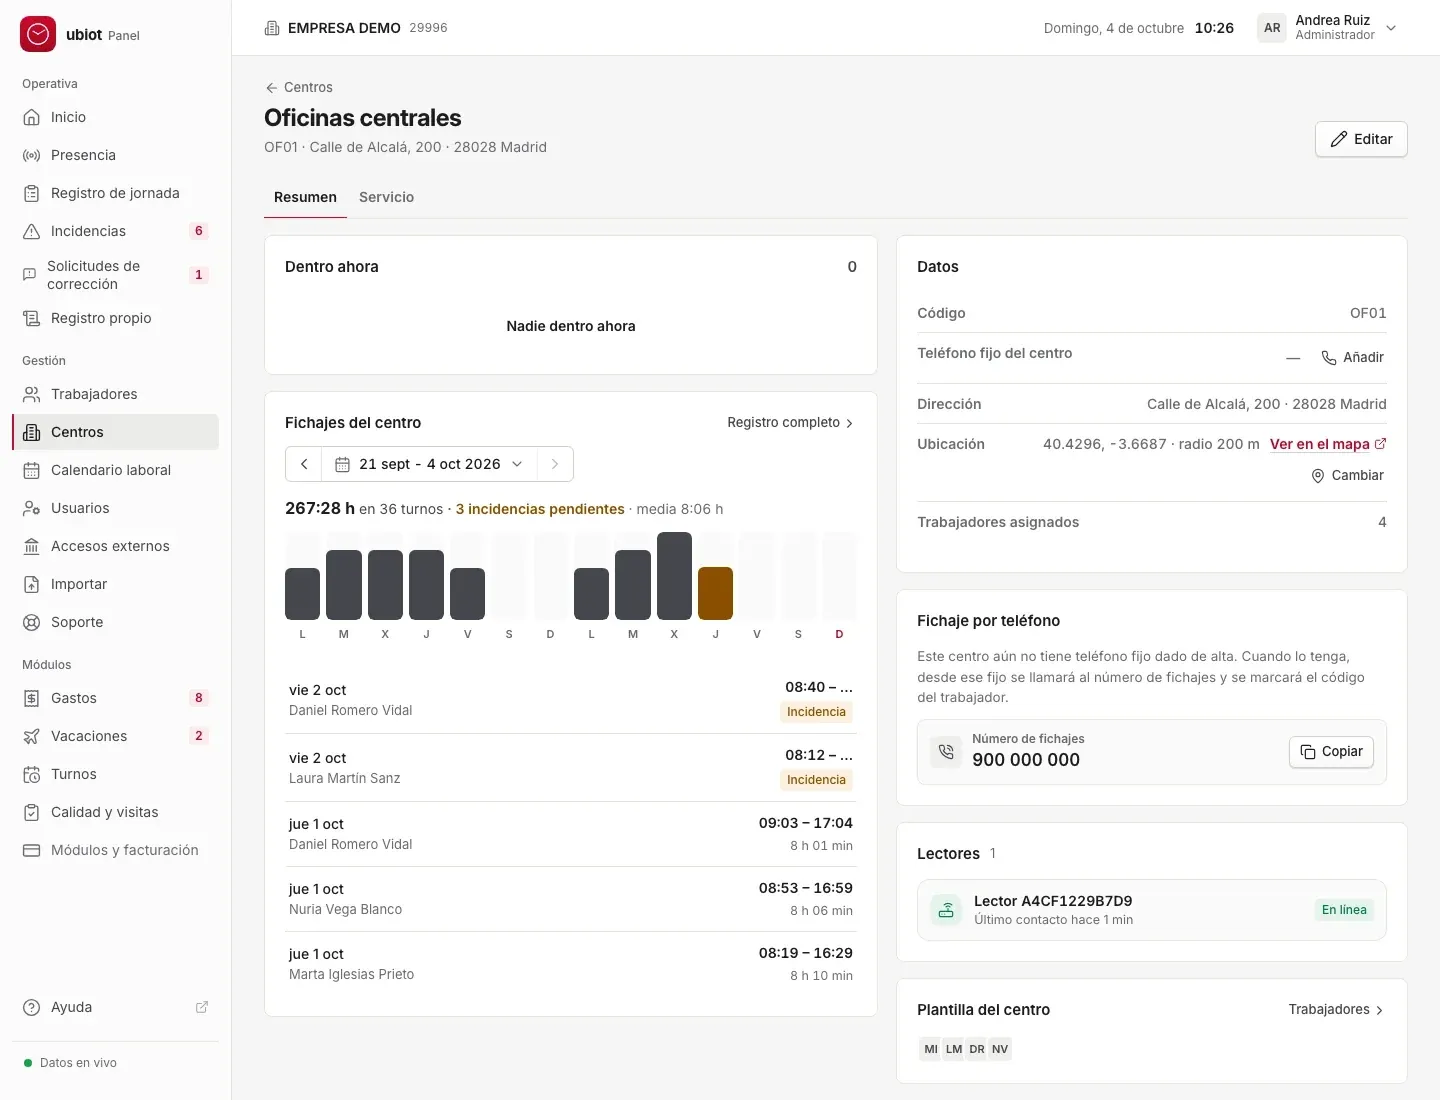Click Añadir for teléfono fijo
The width and height of the screenshot is (1440, 1100).
point(1353,357)
